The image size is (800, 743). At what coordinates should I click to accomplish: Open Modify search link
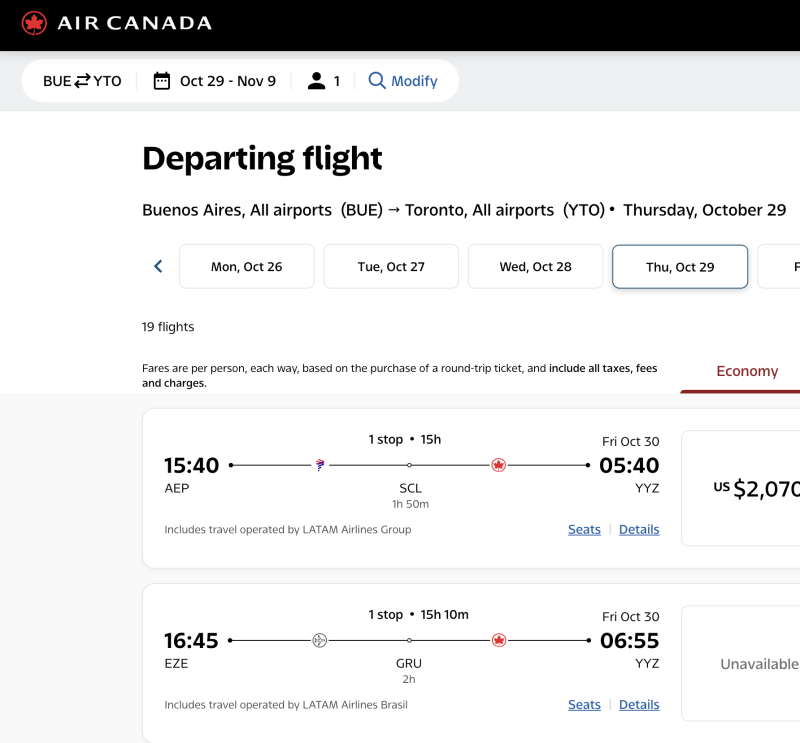point(414,81)
